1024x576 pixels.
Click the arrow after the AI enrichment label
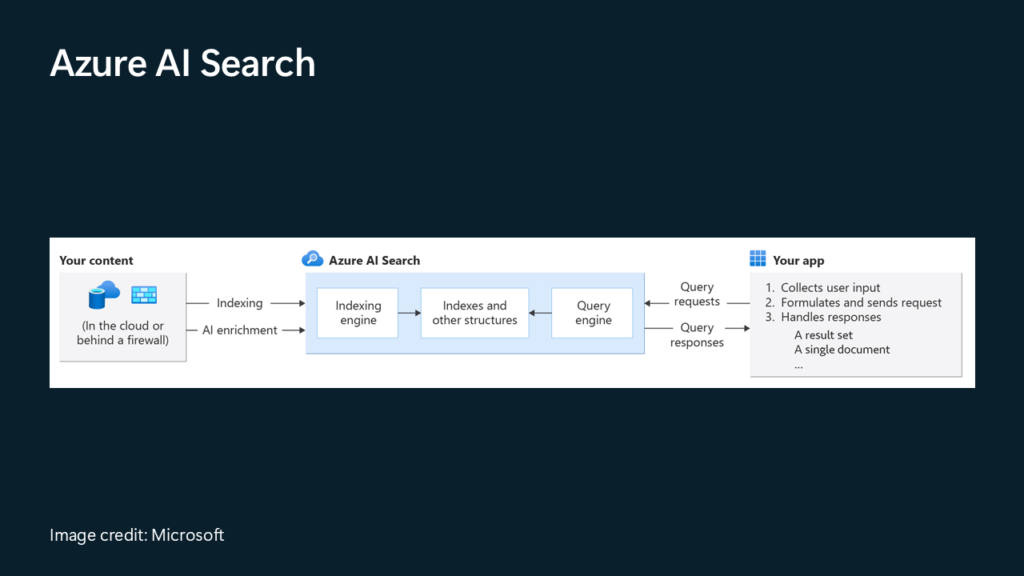294,330
